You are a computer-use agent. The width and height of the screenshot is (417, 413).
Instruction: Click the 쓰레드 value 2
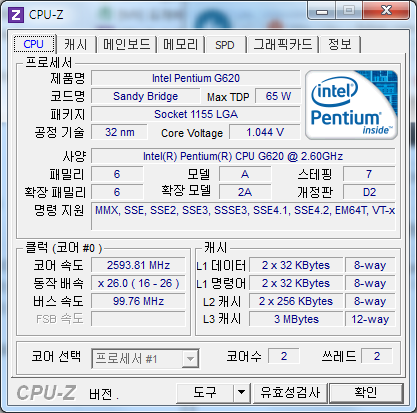click(x=377, y=356)
